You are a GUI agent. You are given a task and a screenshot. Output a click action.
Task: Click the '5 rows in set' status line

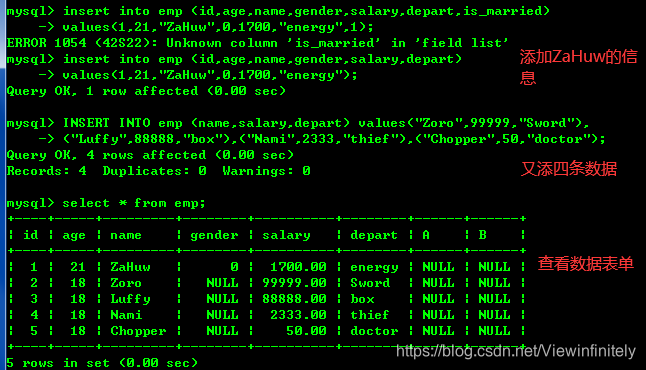coord(102,363)
